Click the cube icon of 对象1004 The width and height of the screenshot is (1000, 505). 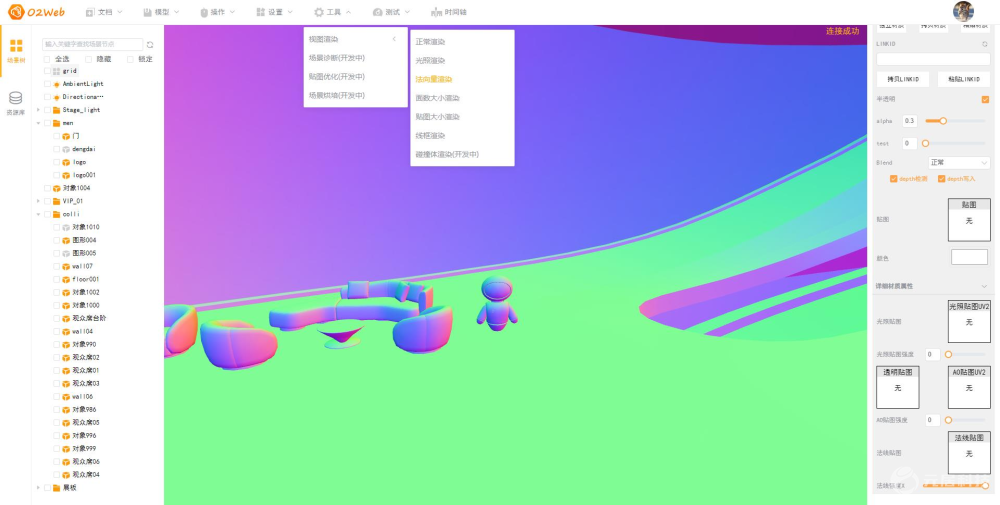(x=57, y=188)
